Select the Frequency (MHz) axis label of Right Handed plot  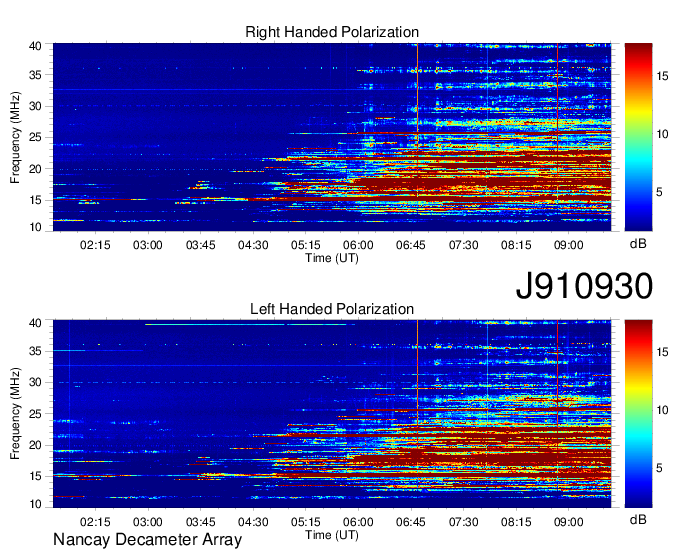pos(15,137)
